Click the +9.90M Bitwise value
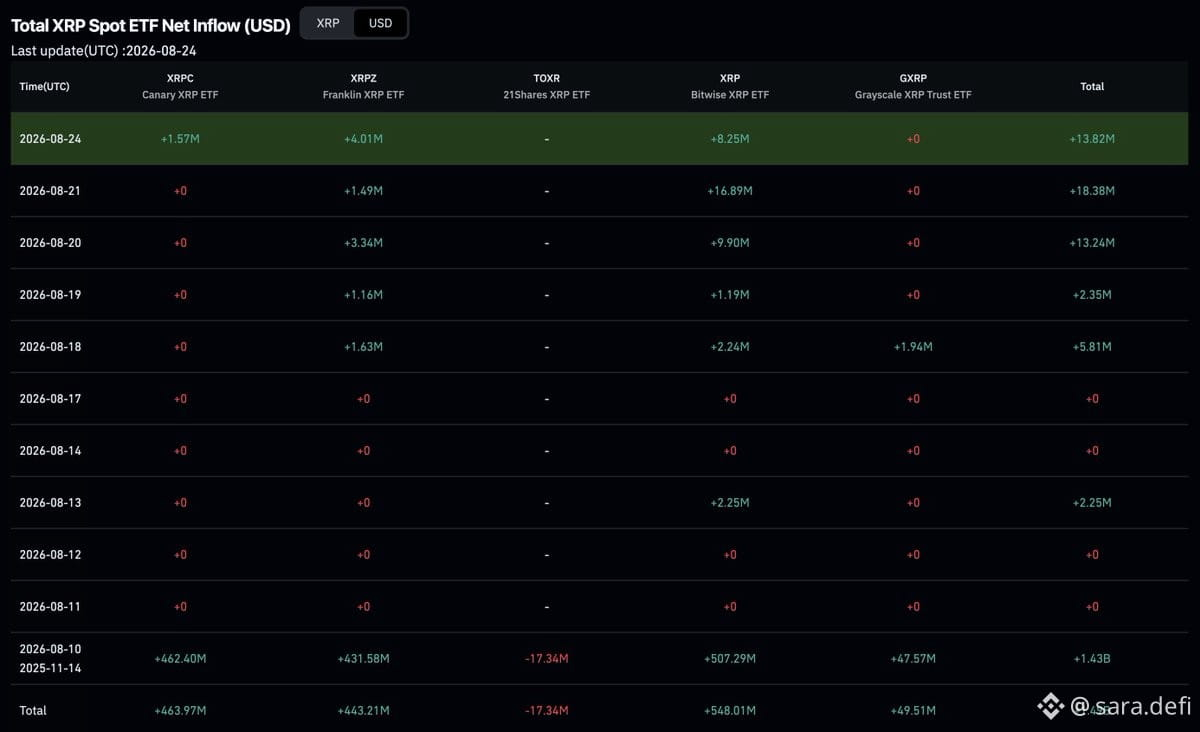Image resolution: width=1200 pixels, height=732 pixels. (730, 243)
